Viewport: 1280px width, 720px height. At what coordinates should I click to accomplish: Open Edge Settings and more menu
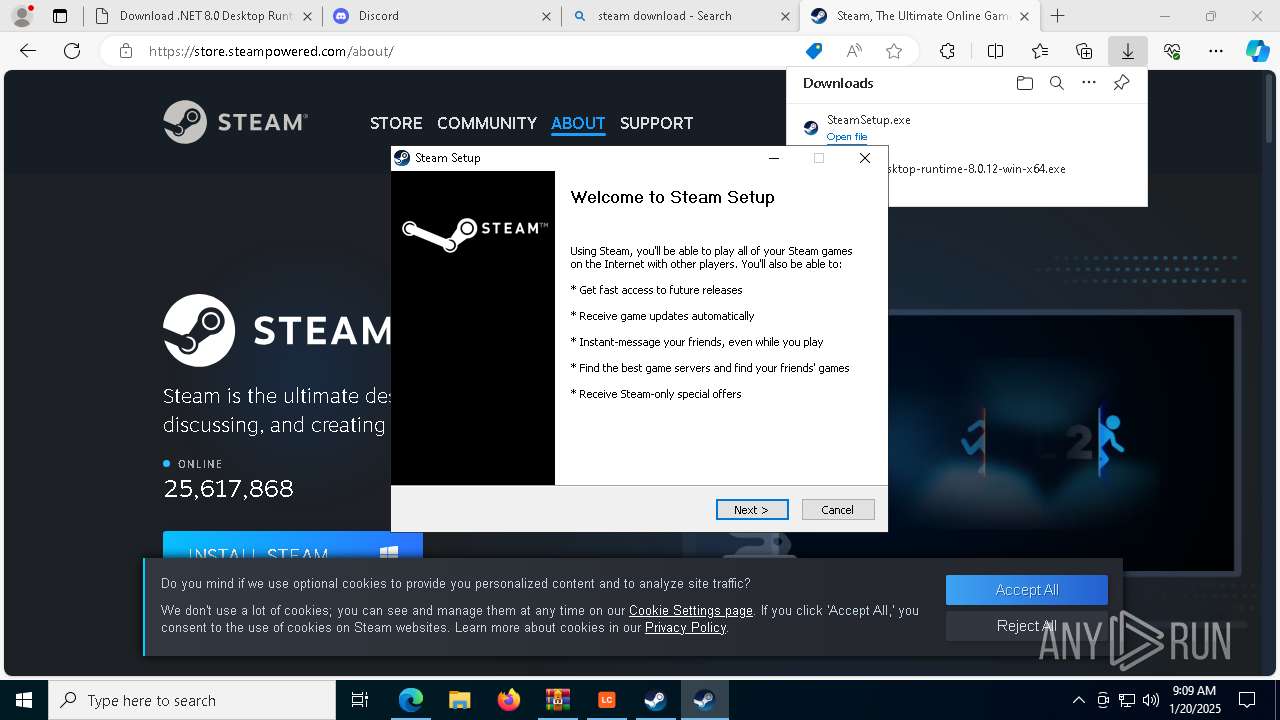pyautogui.click(x=1216, y=51)
